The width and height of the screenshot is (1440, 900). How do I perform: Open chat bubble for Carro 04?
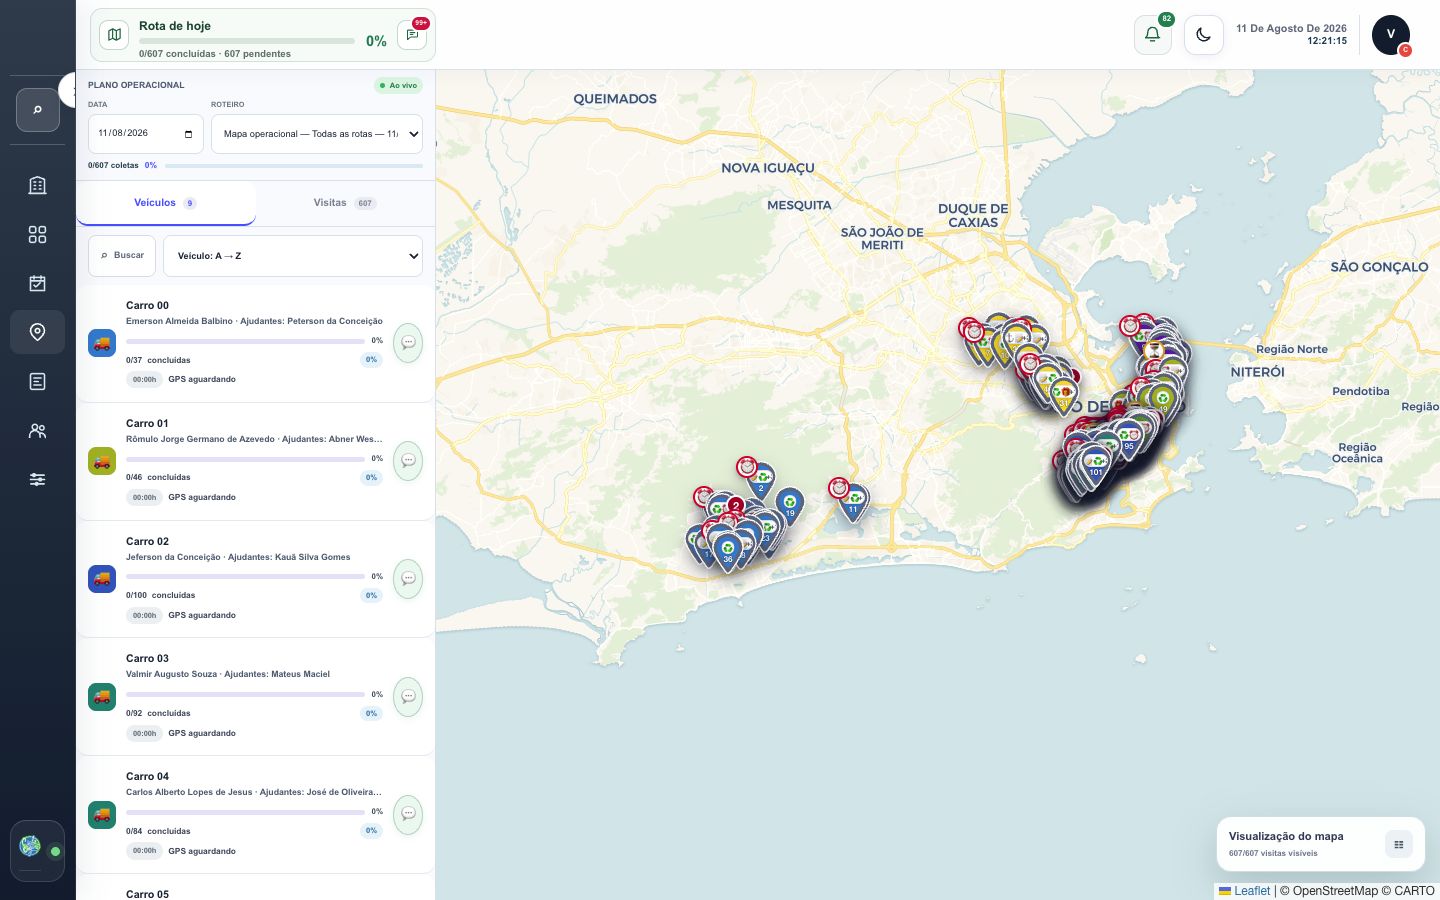[408, 814]
